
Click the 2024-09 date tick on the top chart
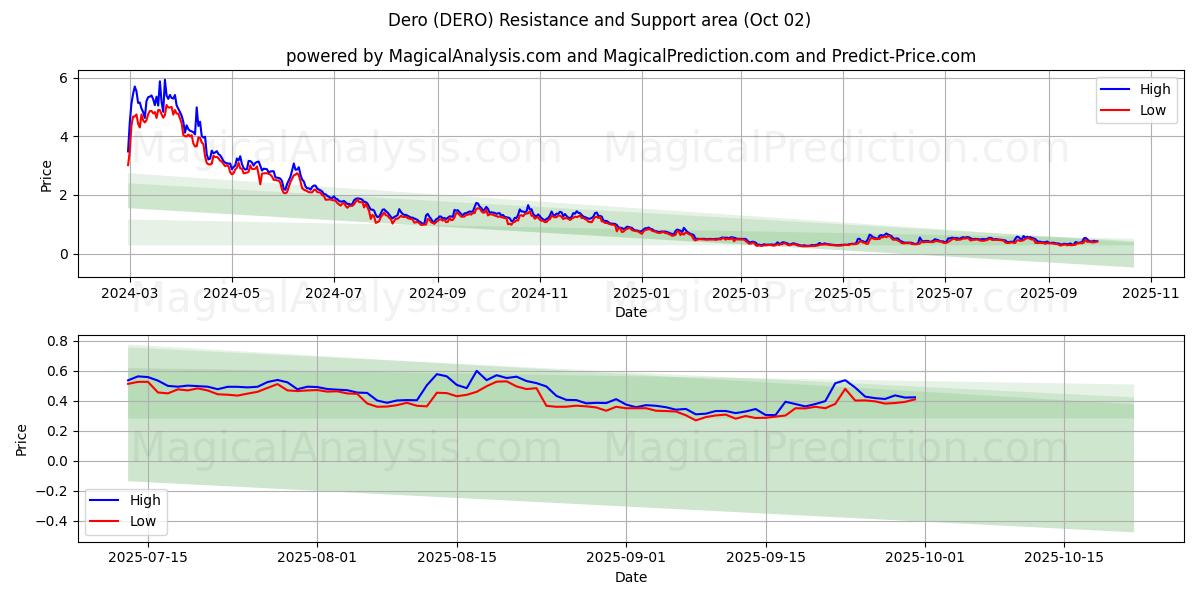tap(437, 295)
